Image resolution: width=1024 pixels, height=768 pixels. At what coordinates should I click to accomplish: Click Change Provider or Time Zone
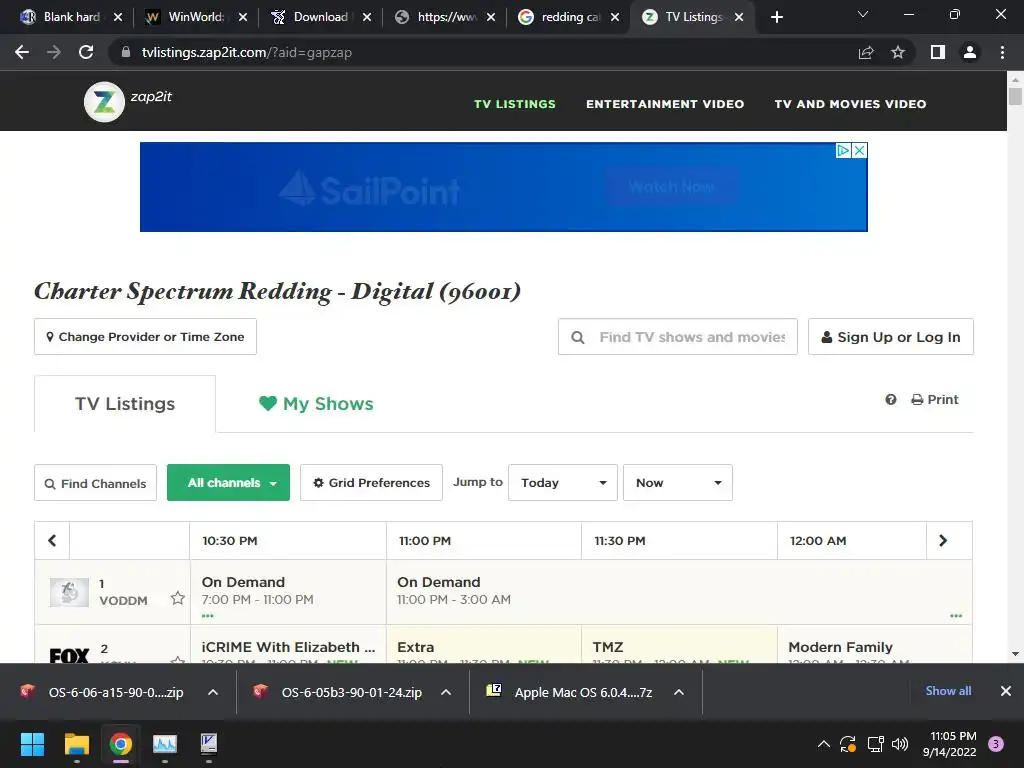pos(145,336)
